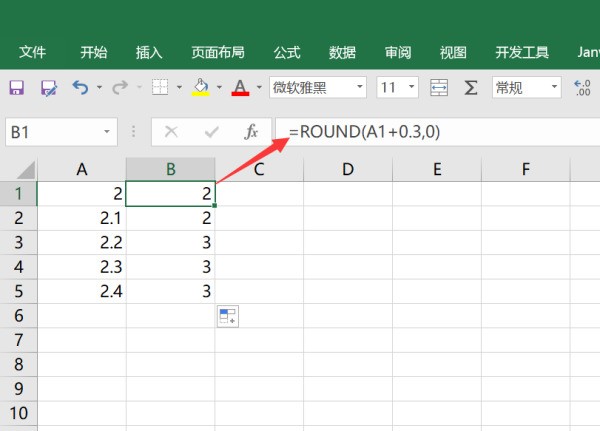Viewport: 600px width, 431px height.
Task: Open the 文件 menu tab
Action: click(x=33, y=52)
